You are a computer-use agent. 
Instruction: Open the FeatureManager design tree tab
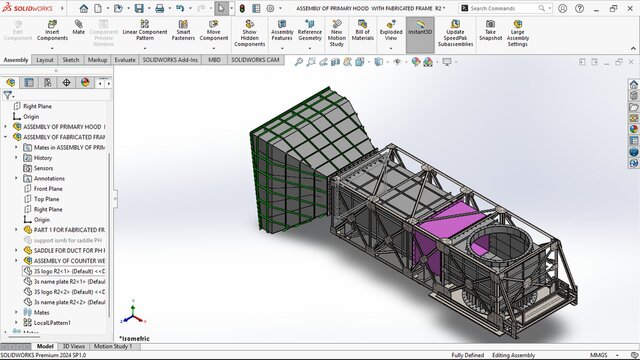[x=11, y=82]
